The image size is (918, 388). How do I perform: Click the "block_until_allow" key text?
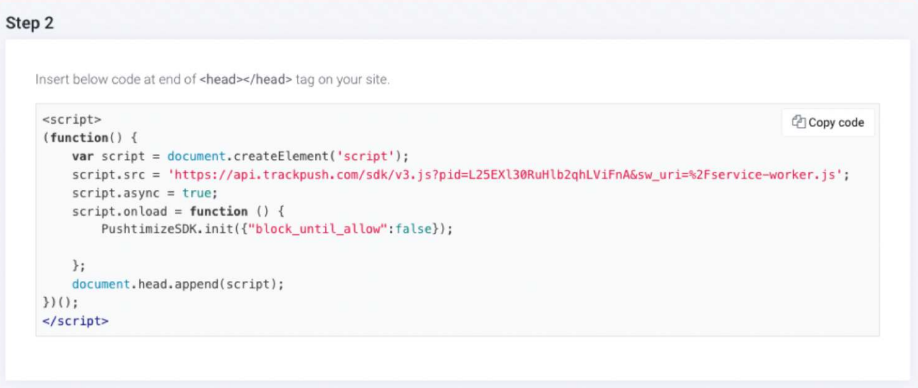pos(314,229)
